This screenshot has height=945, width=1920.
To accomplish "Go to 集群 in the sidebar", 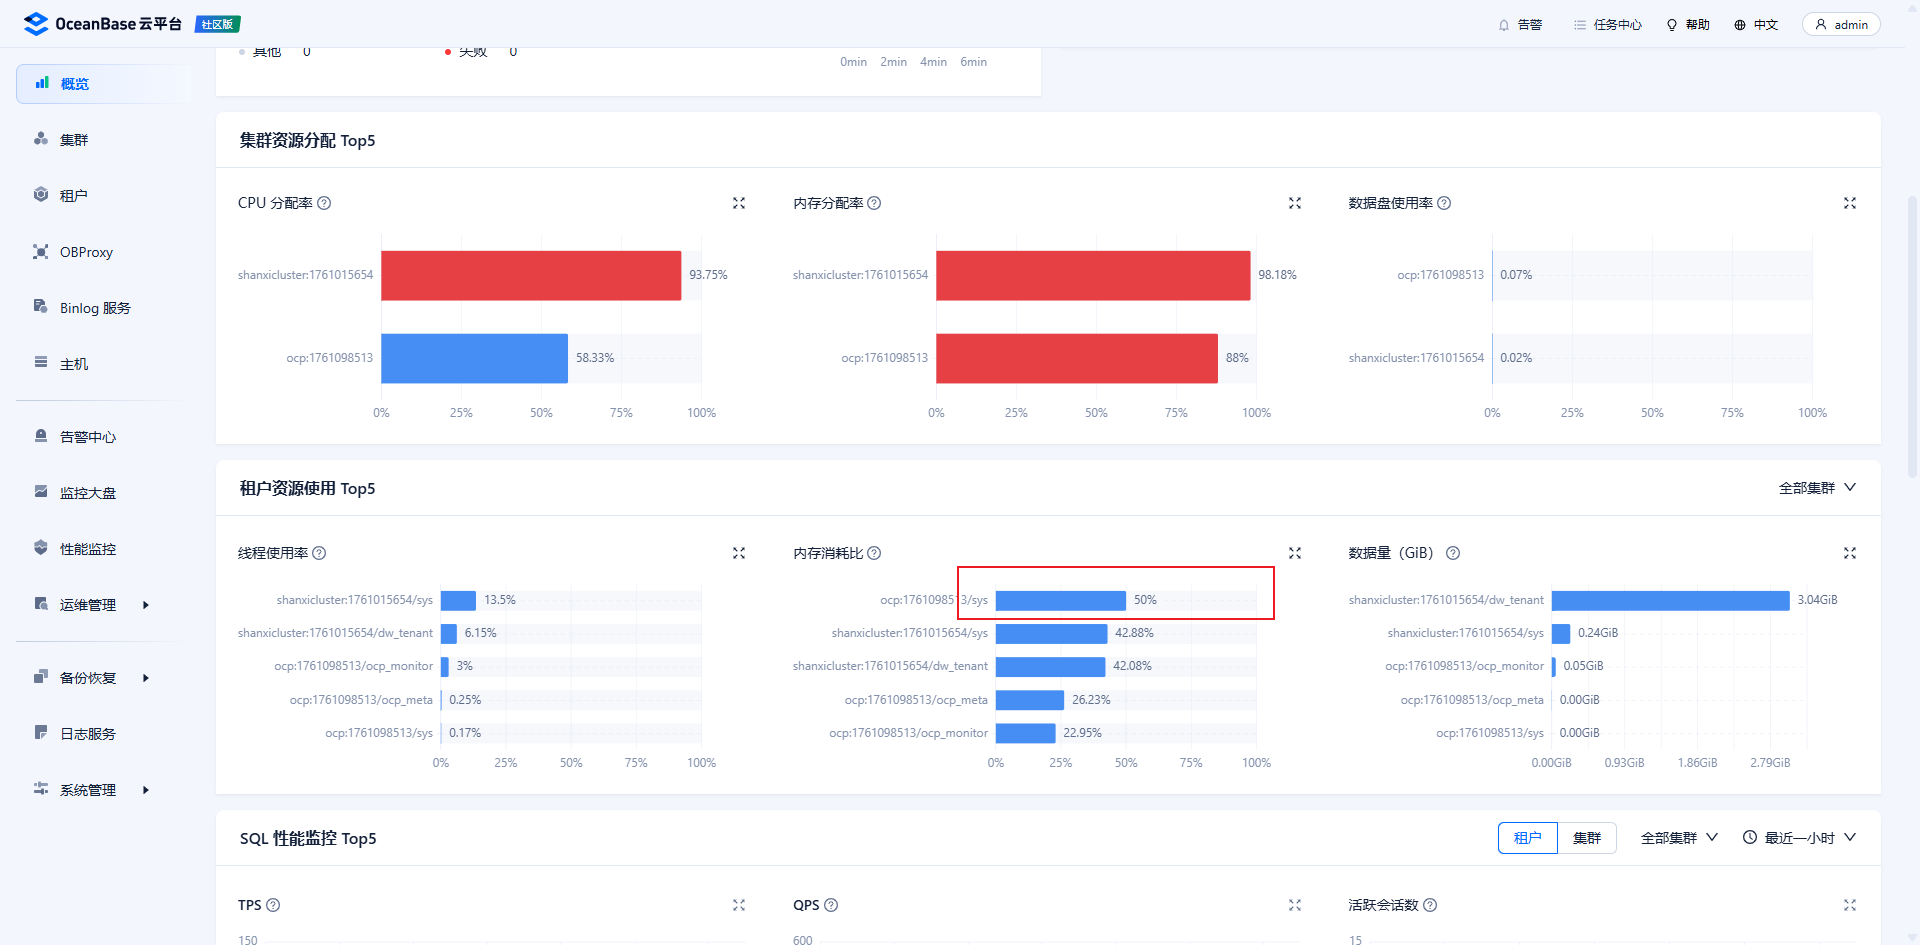I will point(74,140).
